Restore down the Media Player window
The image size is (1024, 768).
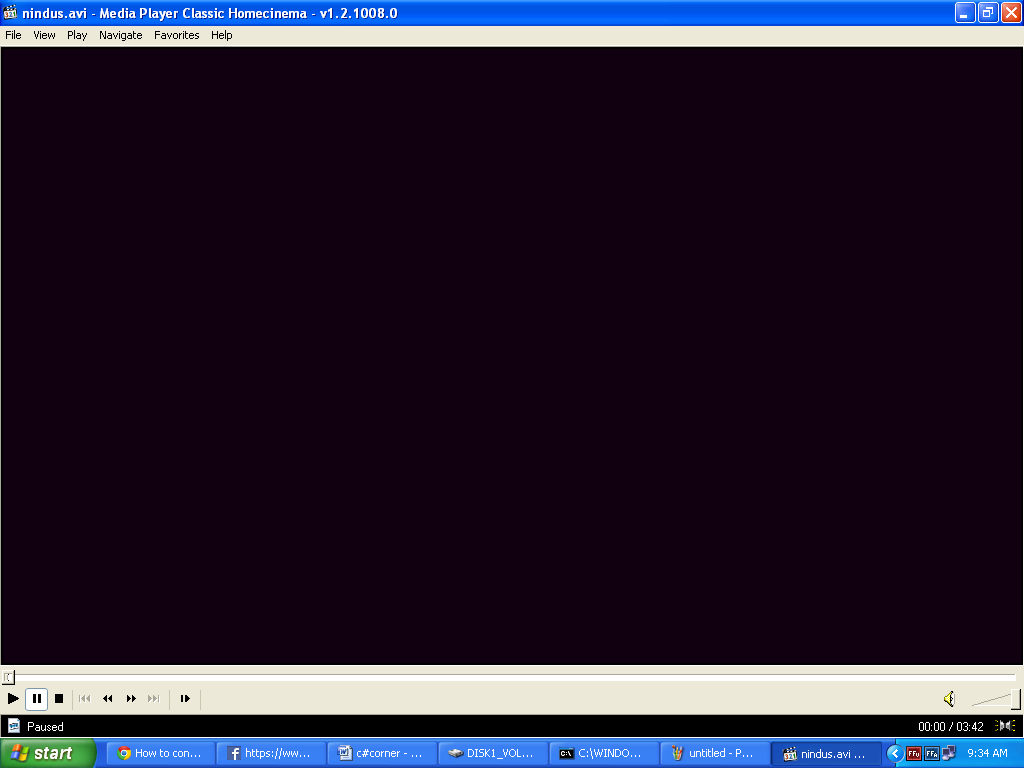point(987,12)
